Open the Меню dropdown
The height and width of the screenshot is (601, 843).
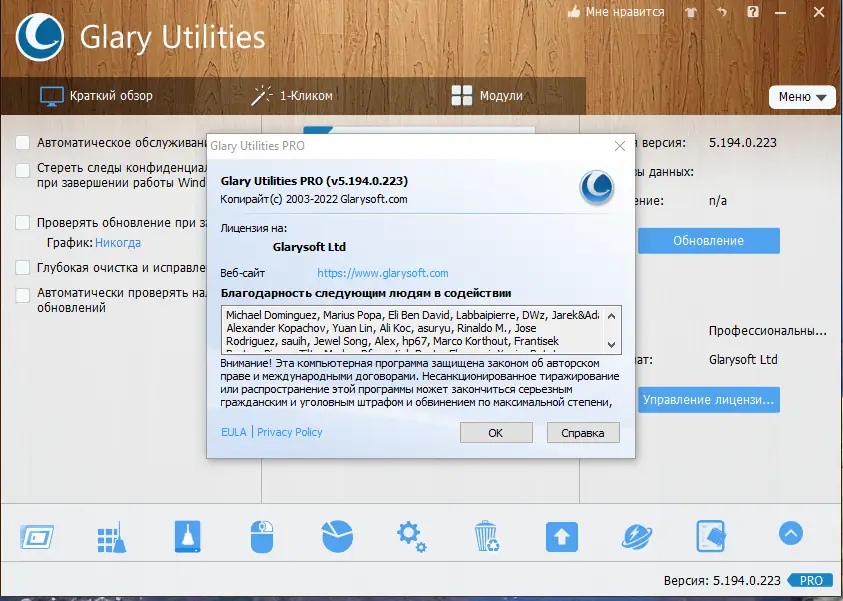coord(802,97)
